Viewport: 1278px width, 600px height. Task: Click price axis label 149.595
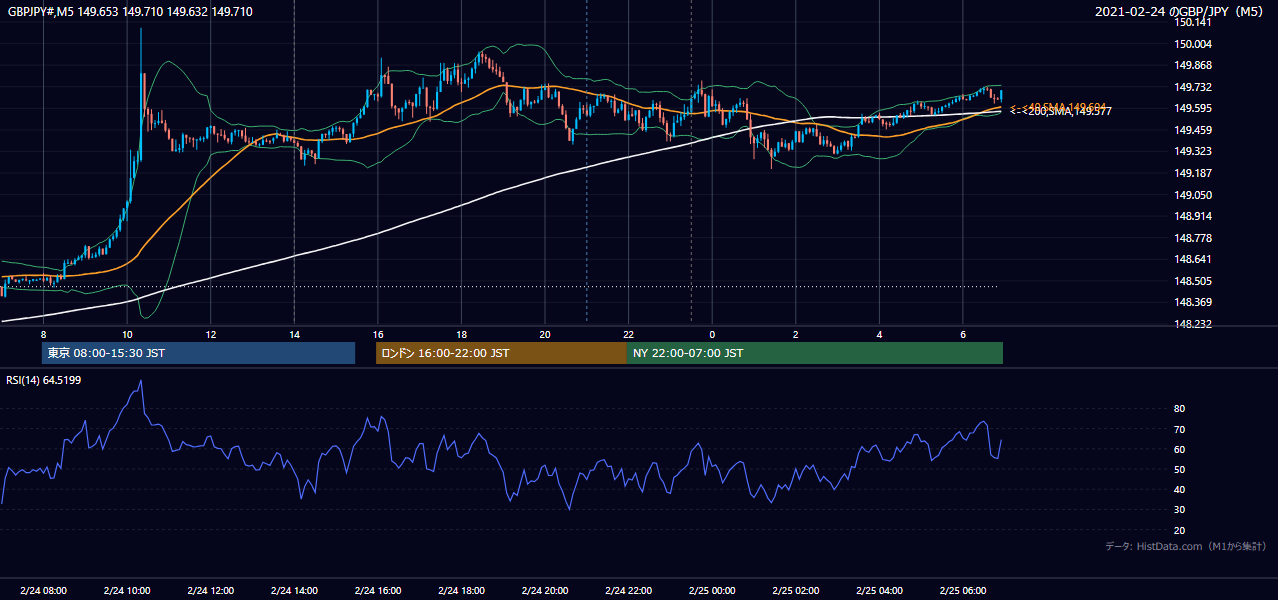pos(1193,109)
